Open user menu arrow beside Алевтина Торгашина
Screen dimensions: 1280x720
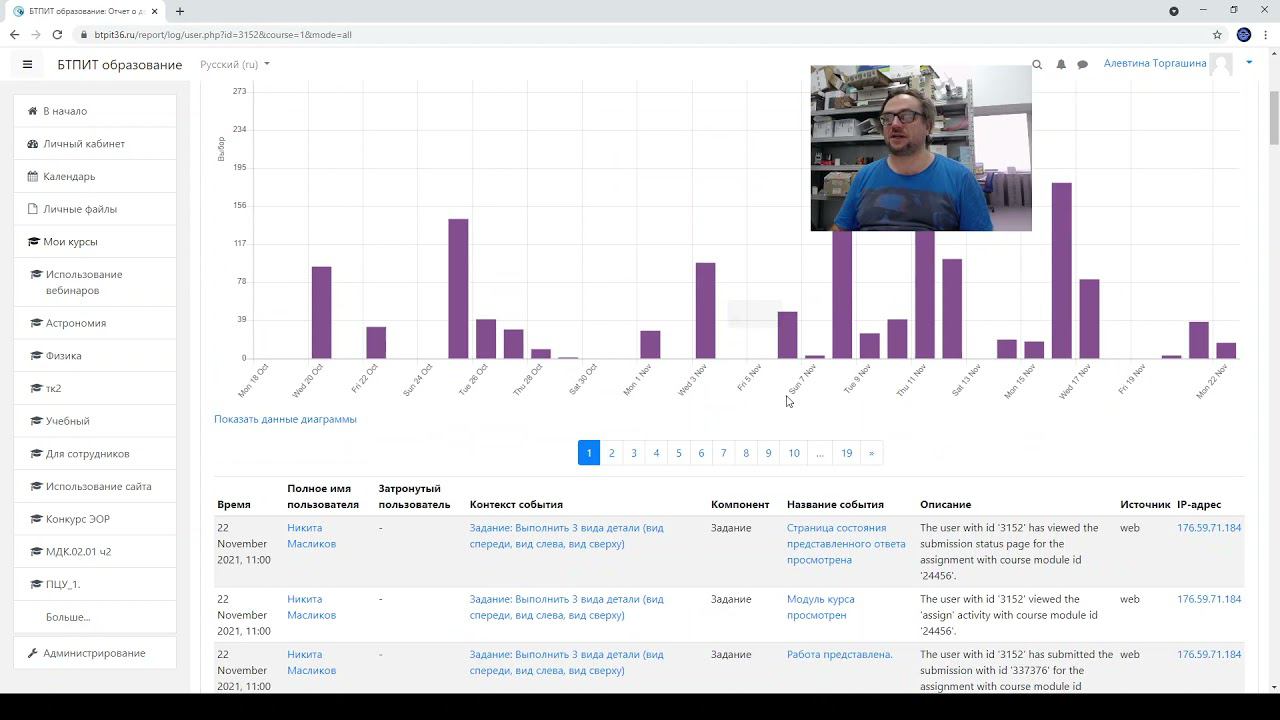1249,63
